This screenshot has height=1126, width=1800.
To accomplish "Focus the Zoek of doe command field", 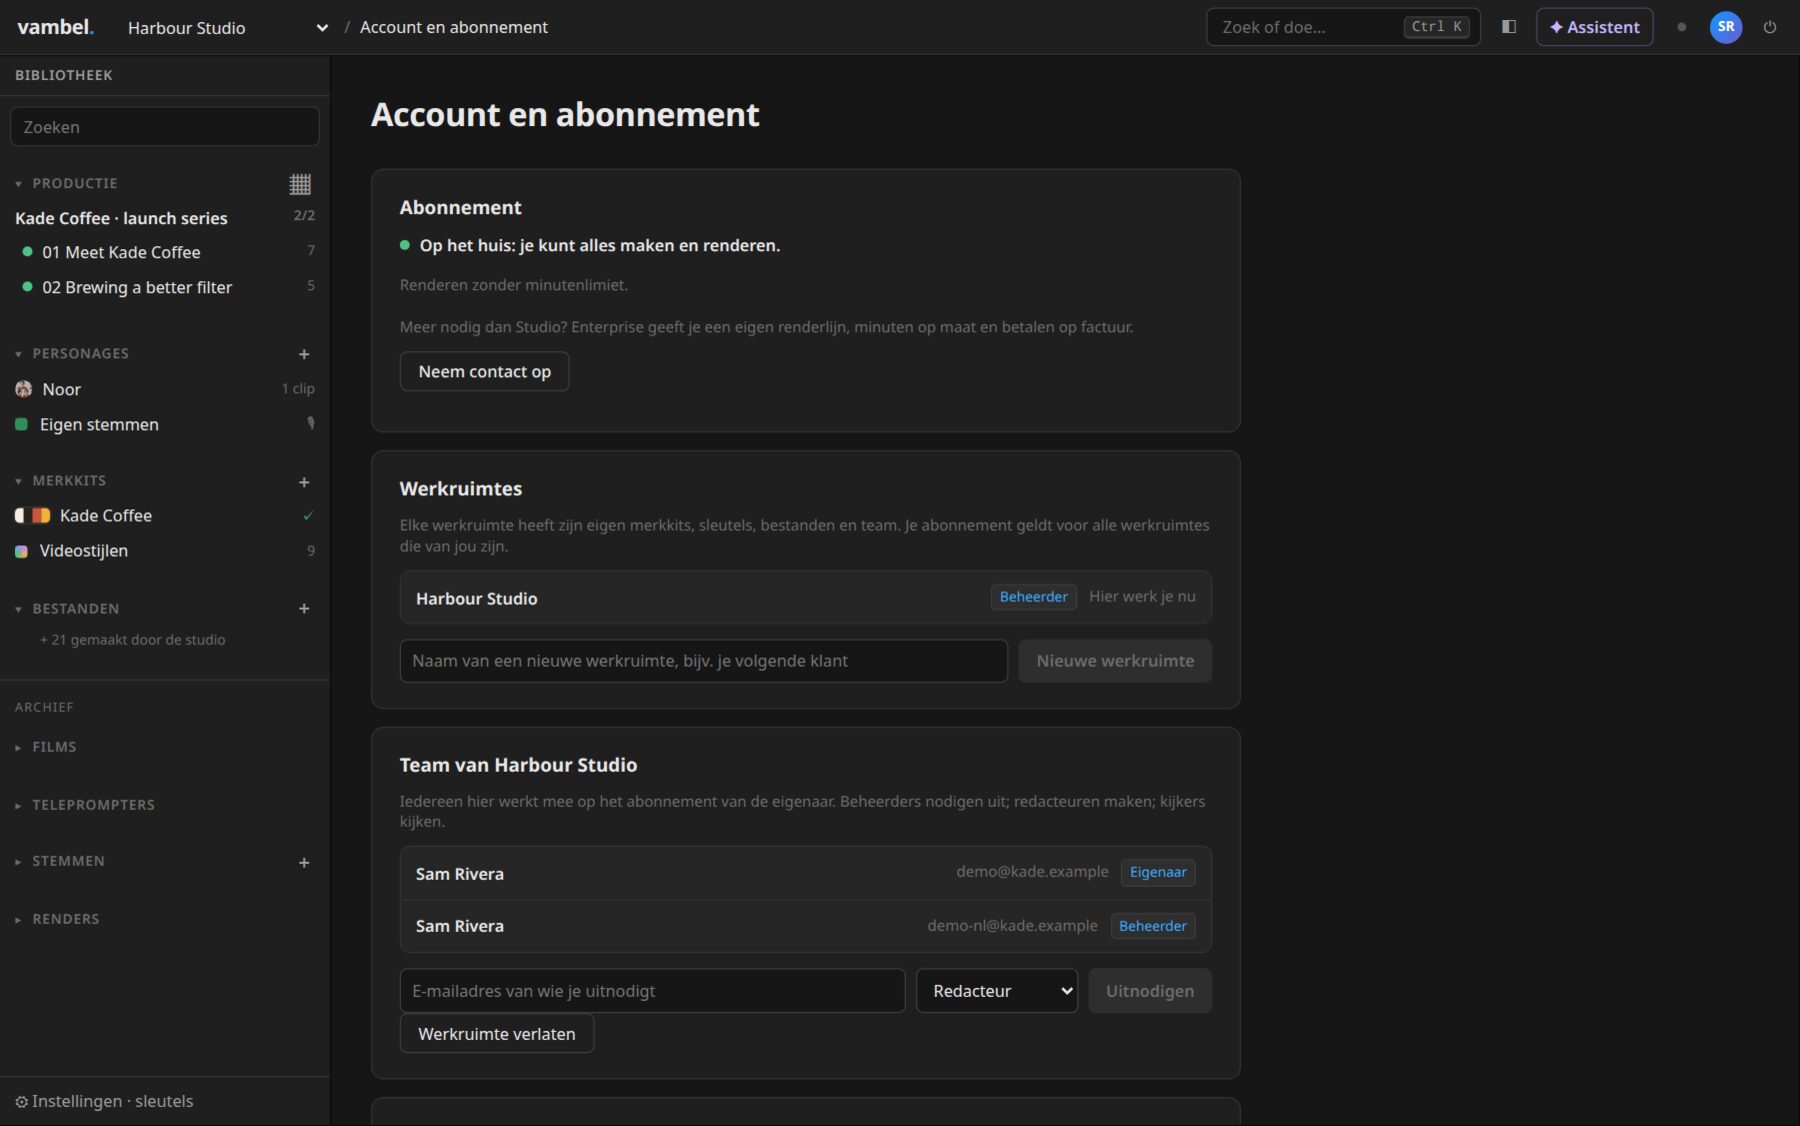I will (x=1343, y=27).
